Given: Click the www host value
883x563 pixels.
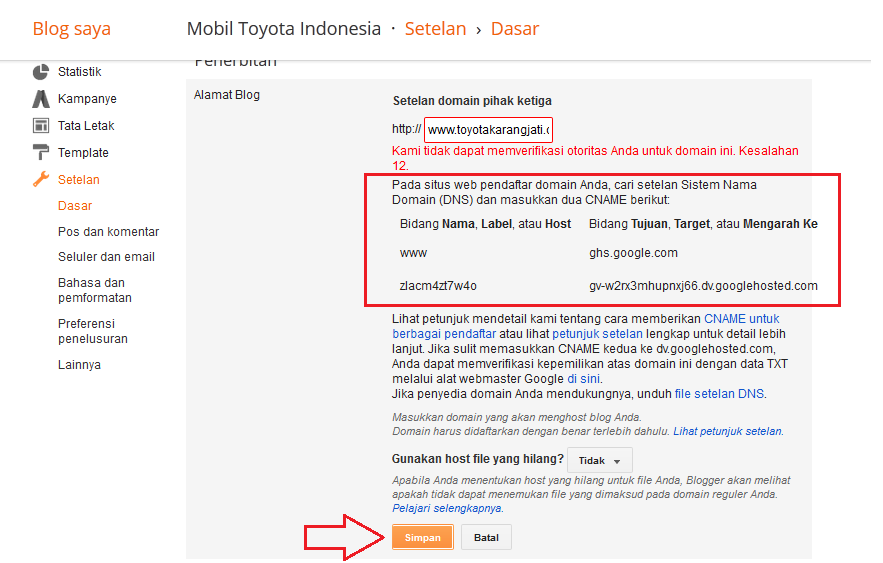Looking at the screenshot, I should (x=413, y=253).
